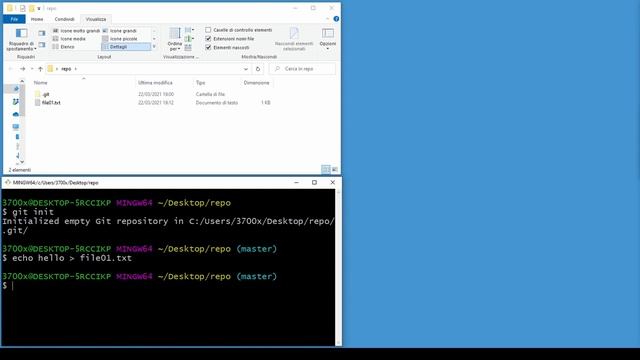The width and height of the screenshot is (640, 360).
Task: Click the terminal vertical scrollbar
Action: coord(338,267)
